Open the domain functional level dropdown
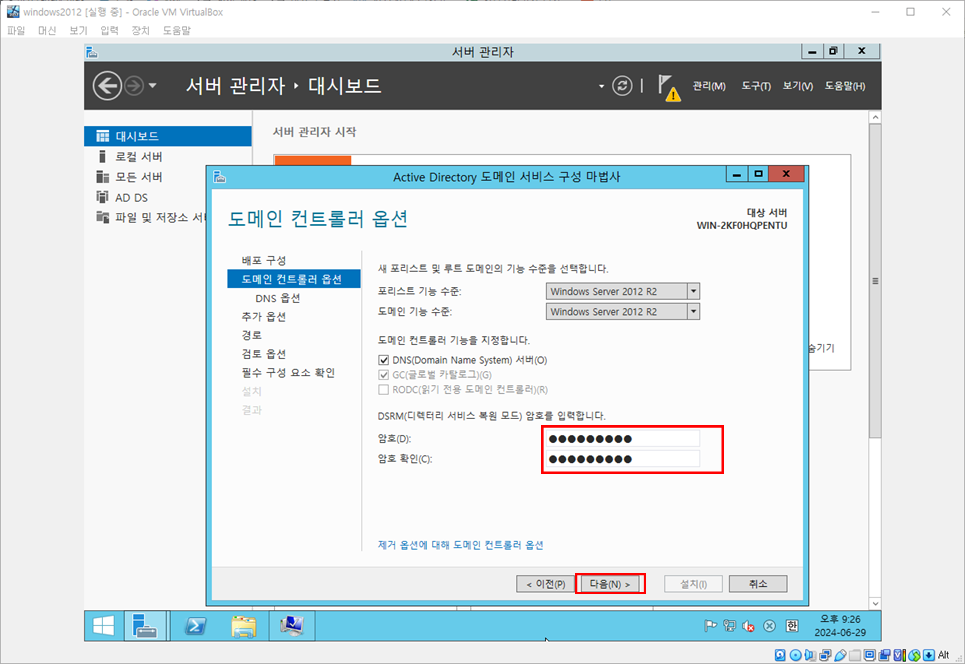This screenshot has height=664, width=965. (693, 311)
